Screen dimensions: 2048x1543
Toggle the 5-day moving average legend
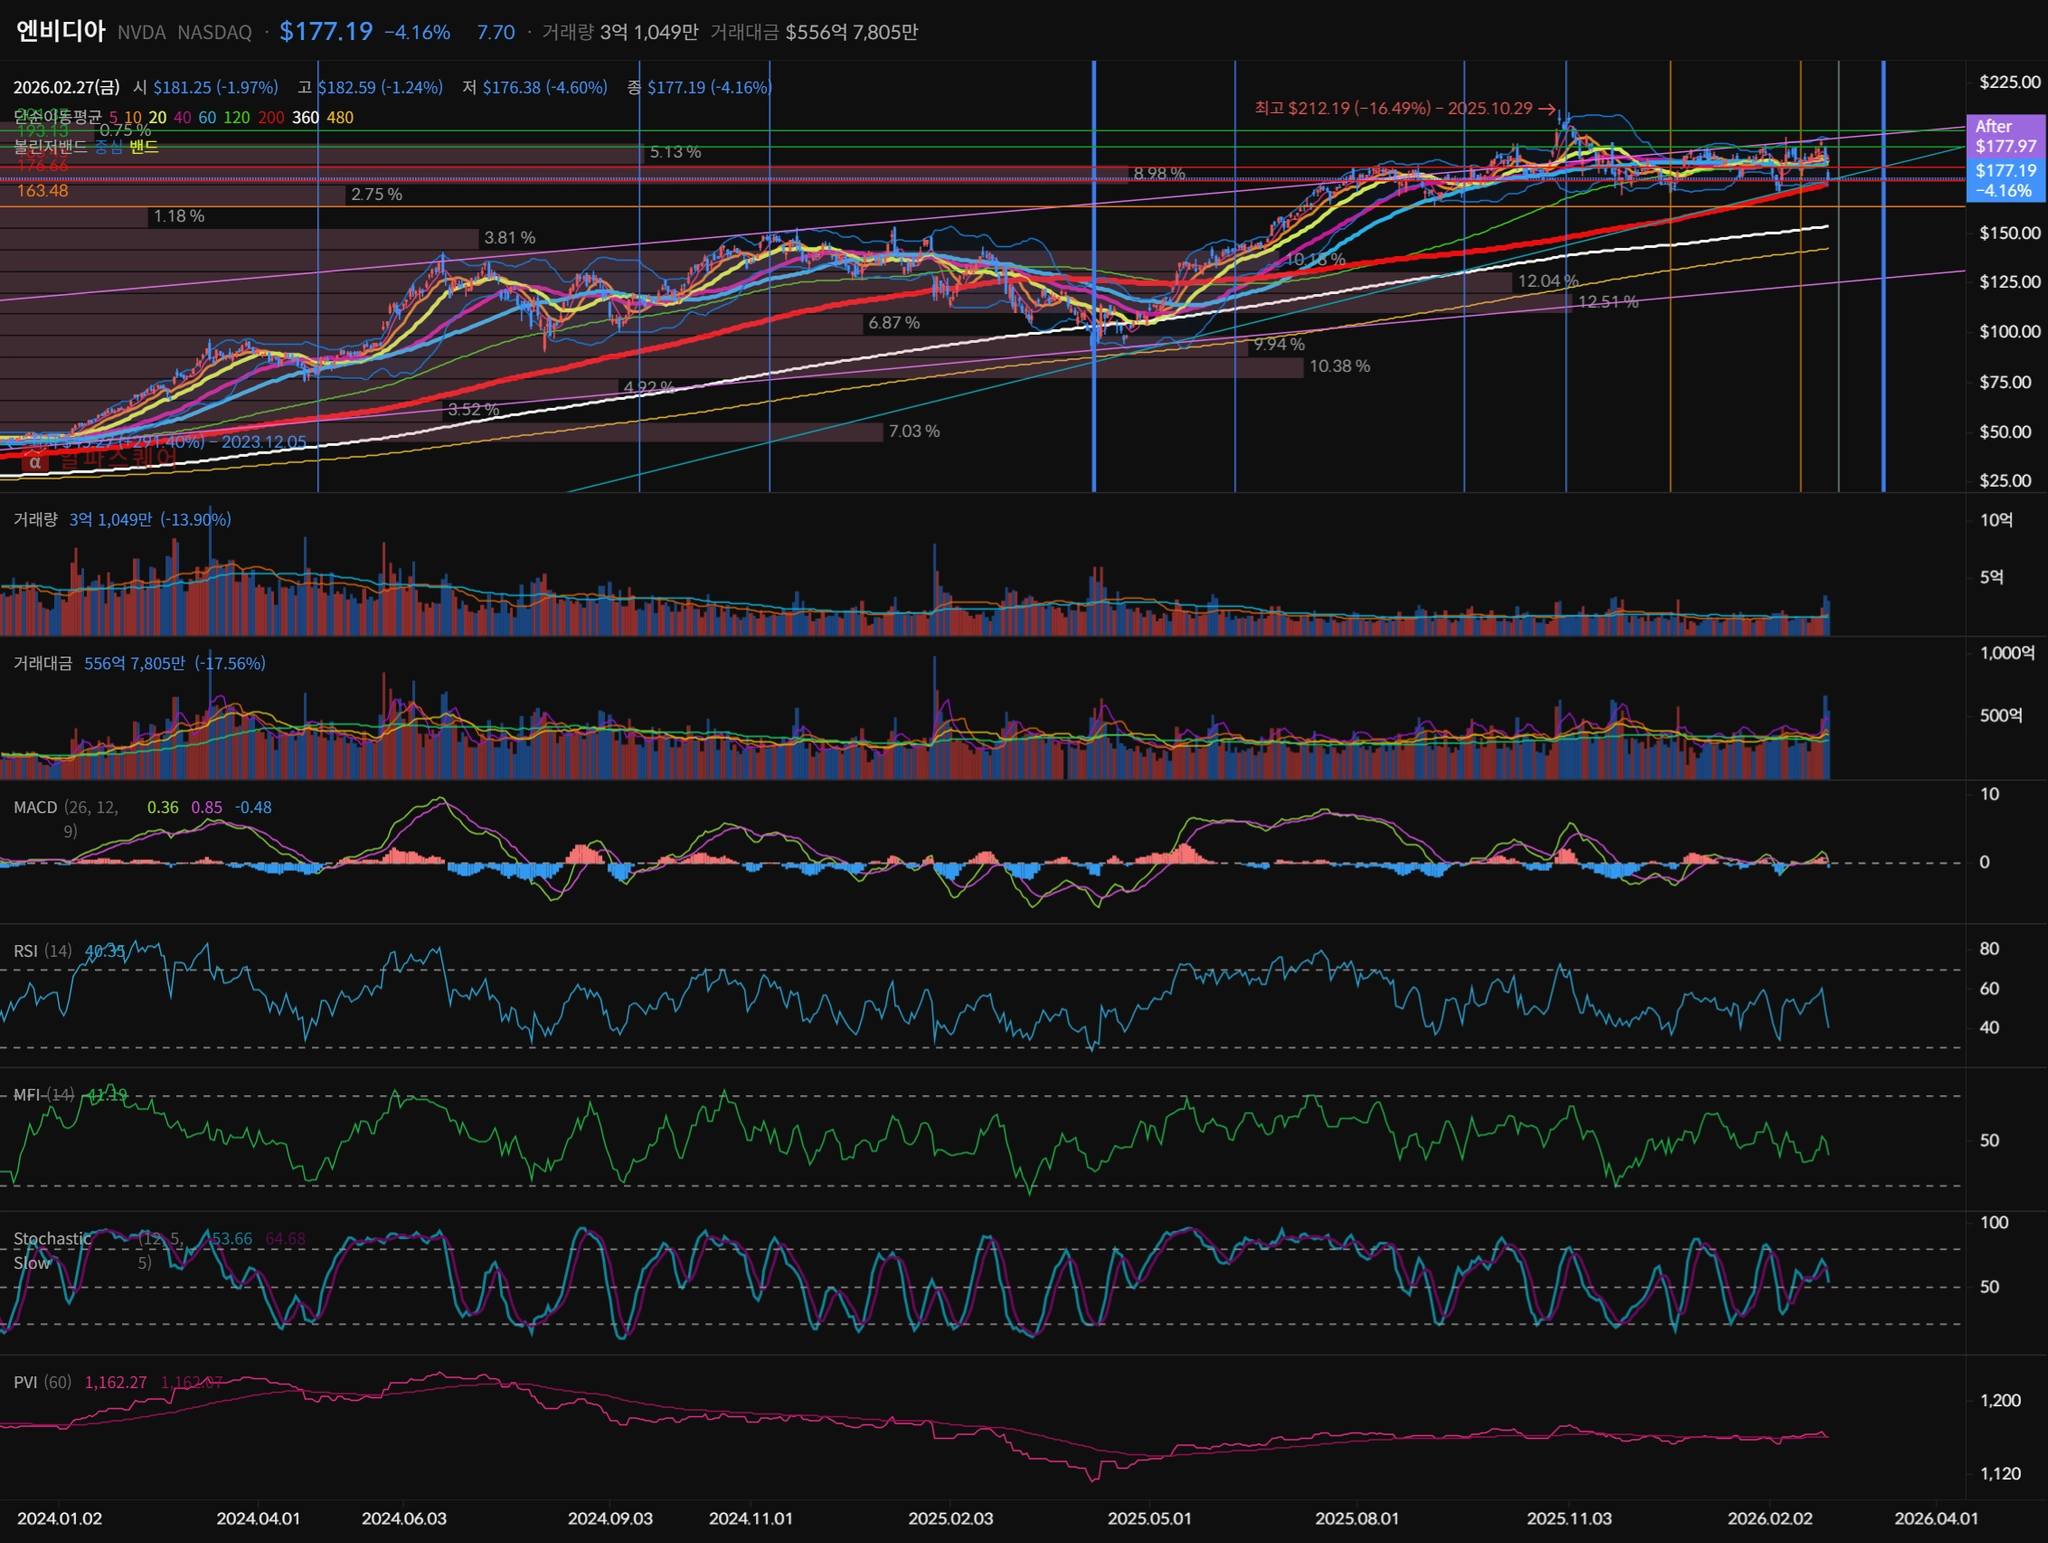tap(113, 118)
